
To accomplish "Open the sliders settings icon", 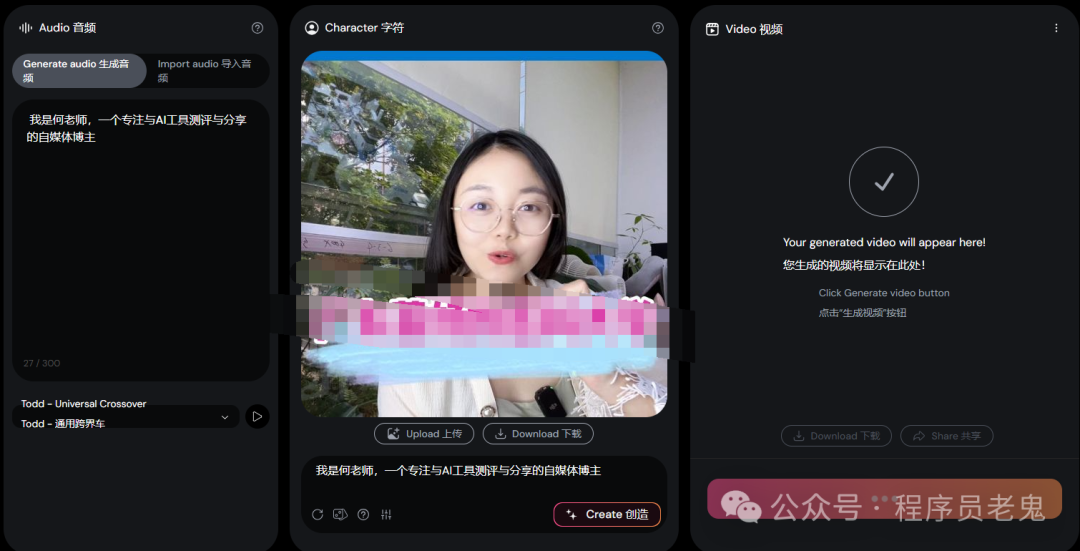I will point(386,514).
